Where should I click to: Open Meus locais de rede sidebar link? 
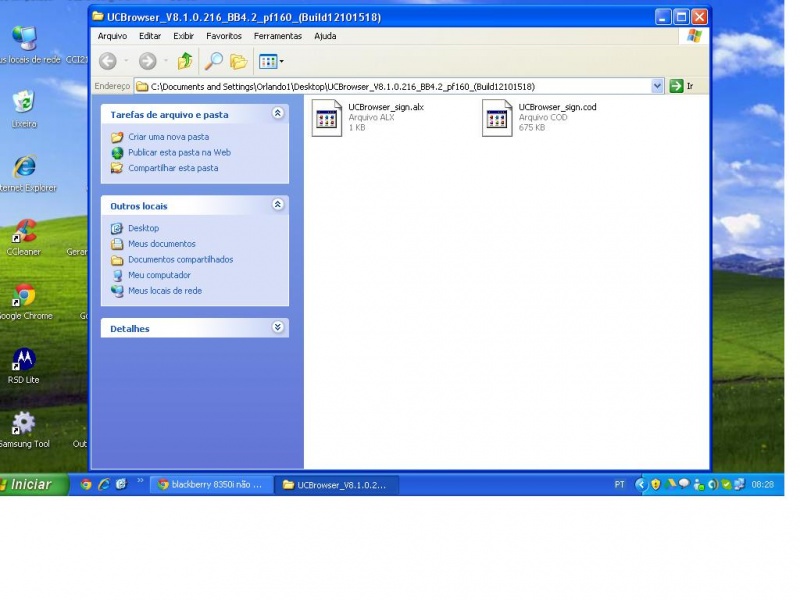pyautogui.click(x=165, y=291)
